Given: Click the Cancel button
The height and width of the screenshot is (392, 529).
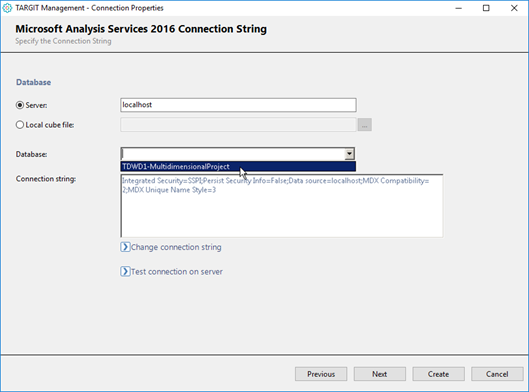Looking at the screenshot, I should pyautogui.click(x=497, y=374).
